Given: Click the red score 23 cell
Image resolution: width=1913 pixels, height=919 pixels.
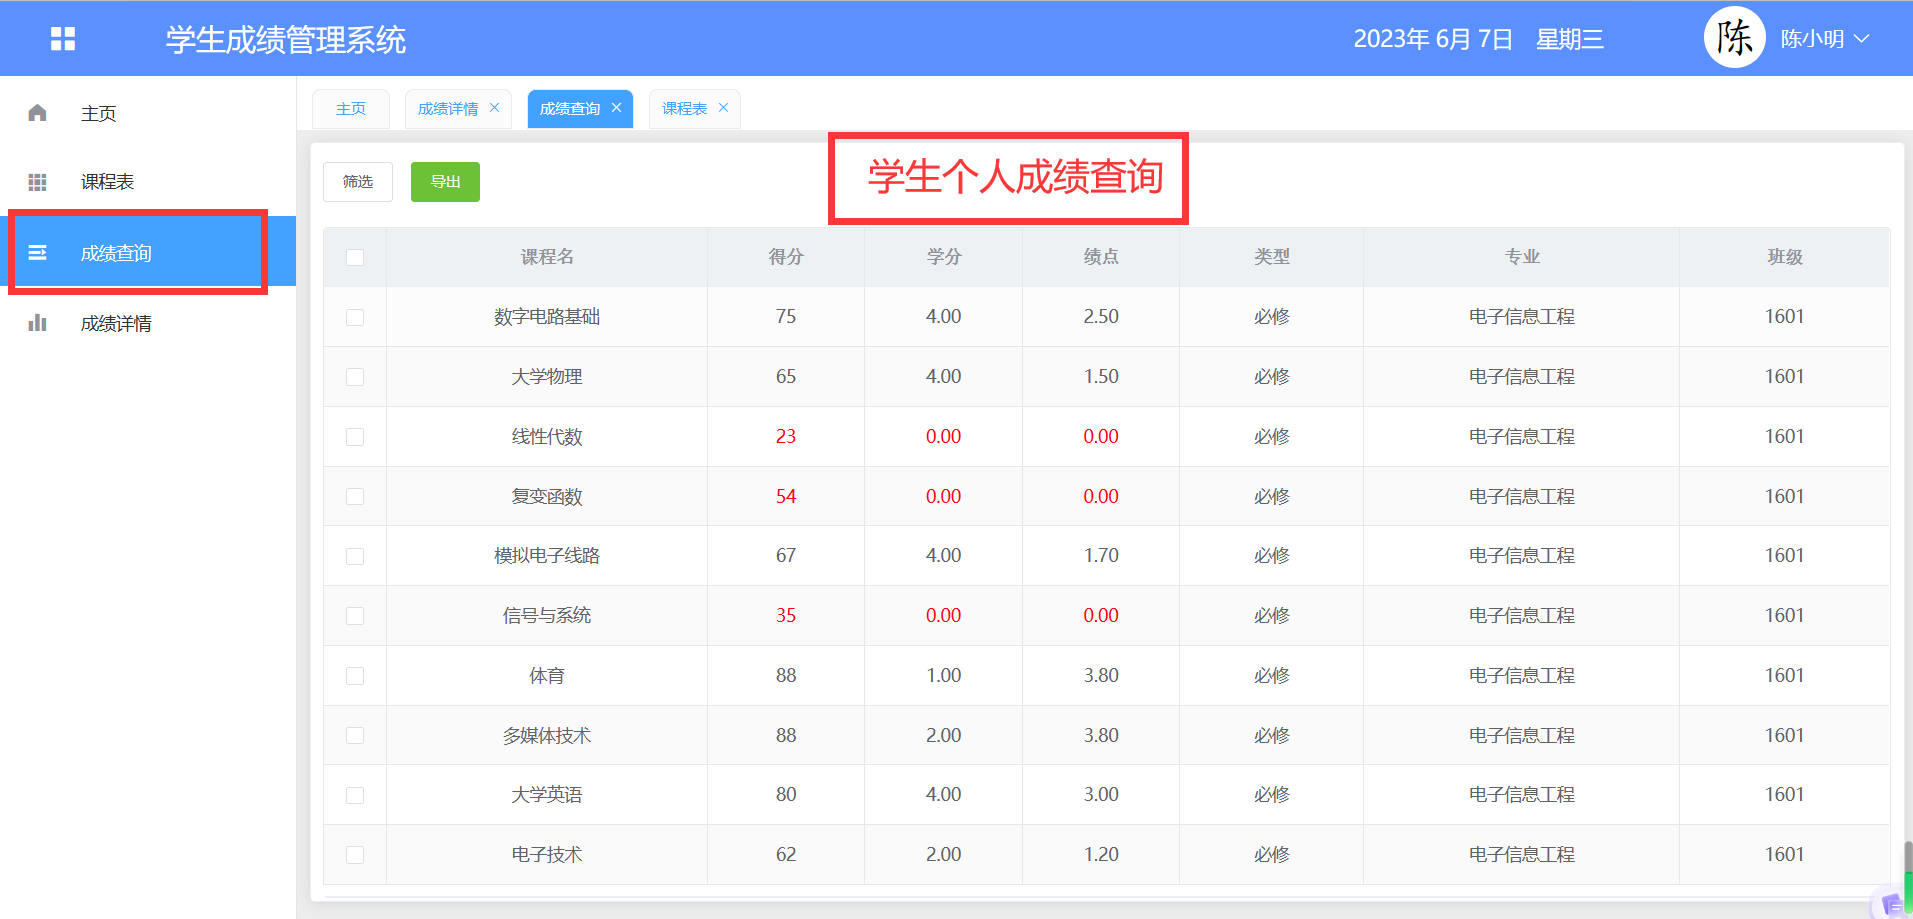Looking at the screenshot, I should point(786,437).
